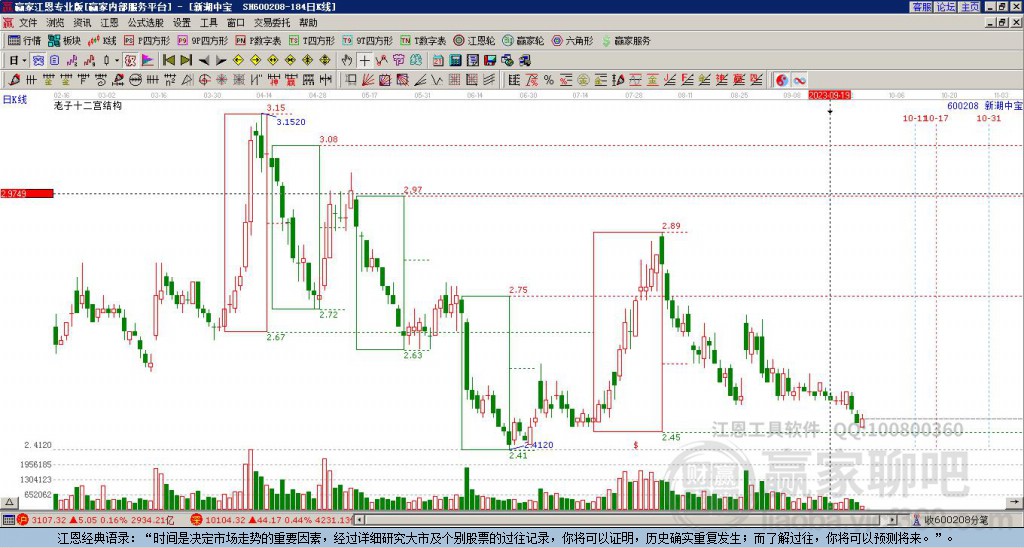
Task: Click the 老子十二宫结构 label
Action: point(88,105)
